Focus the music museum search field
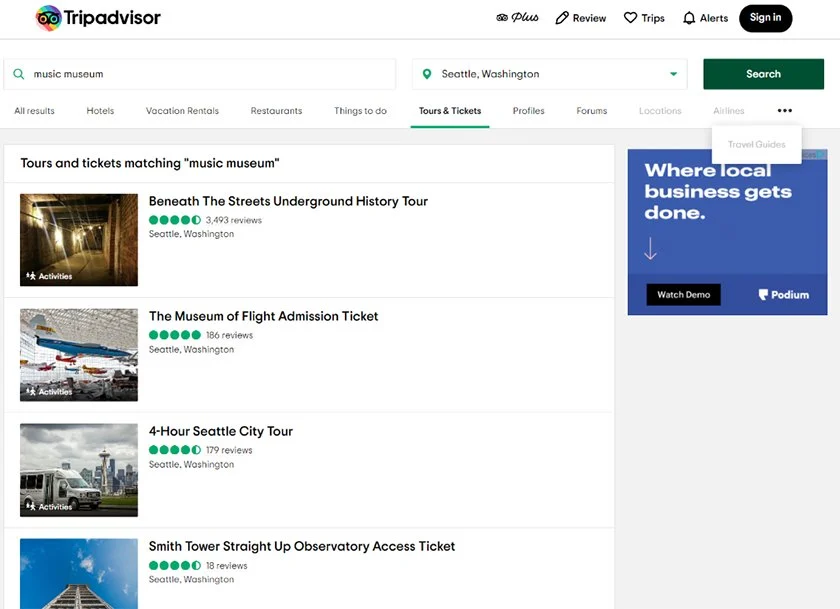Screen dimensions: 840x609 [200, 74]
